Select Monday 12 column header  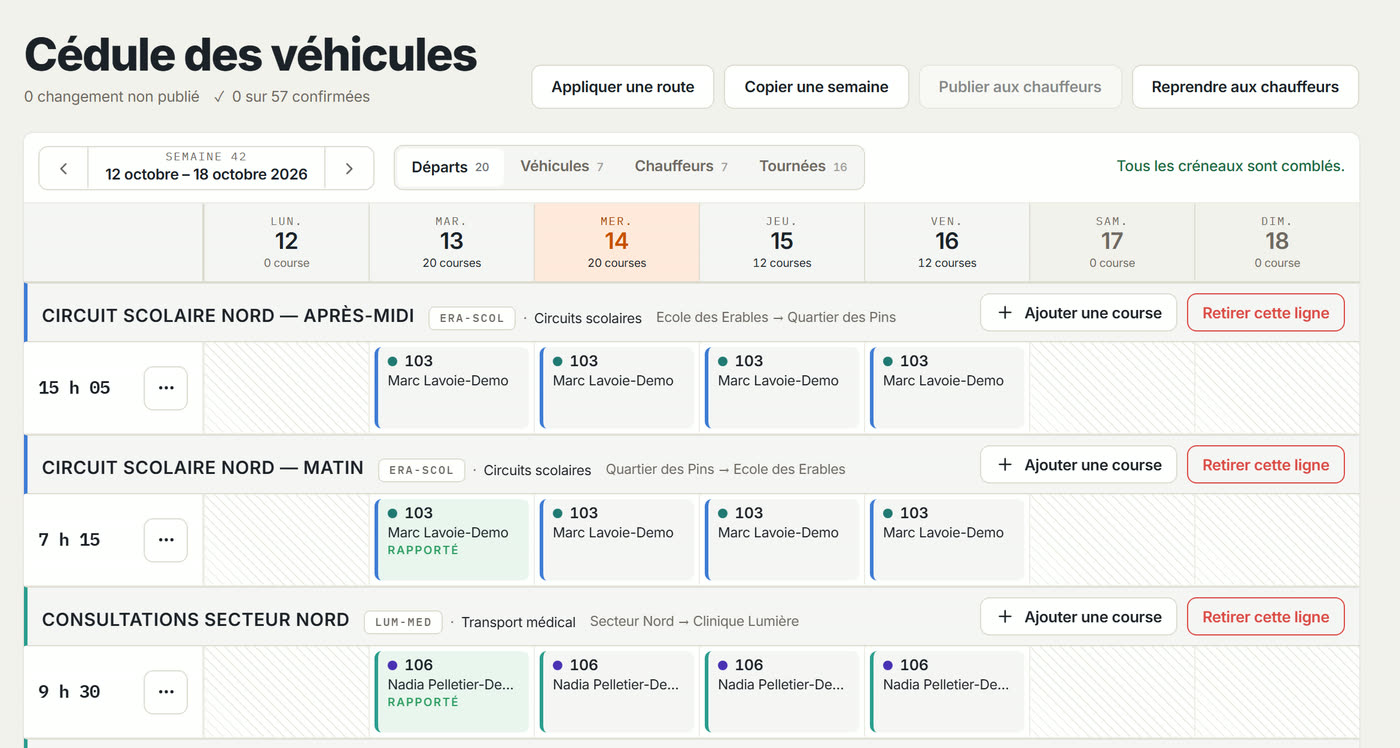coord(287,243)
